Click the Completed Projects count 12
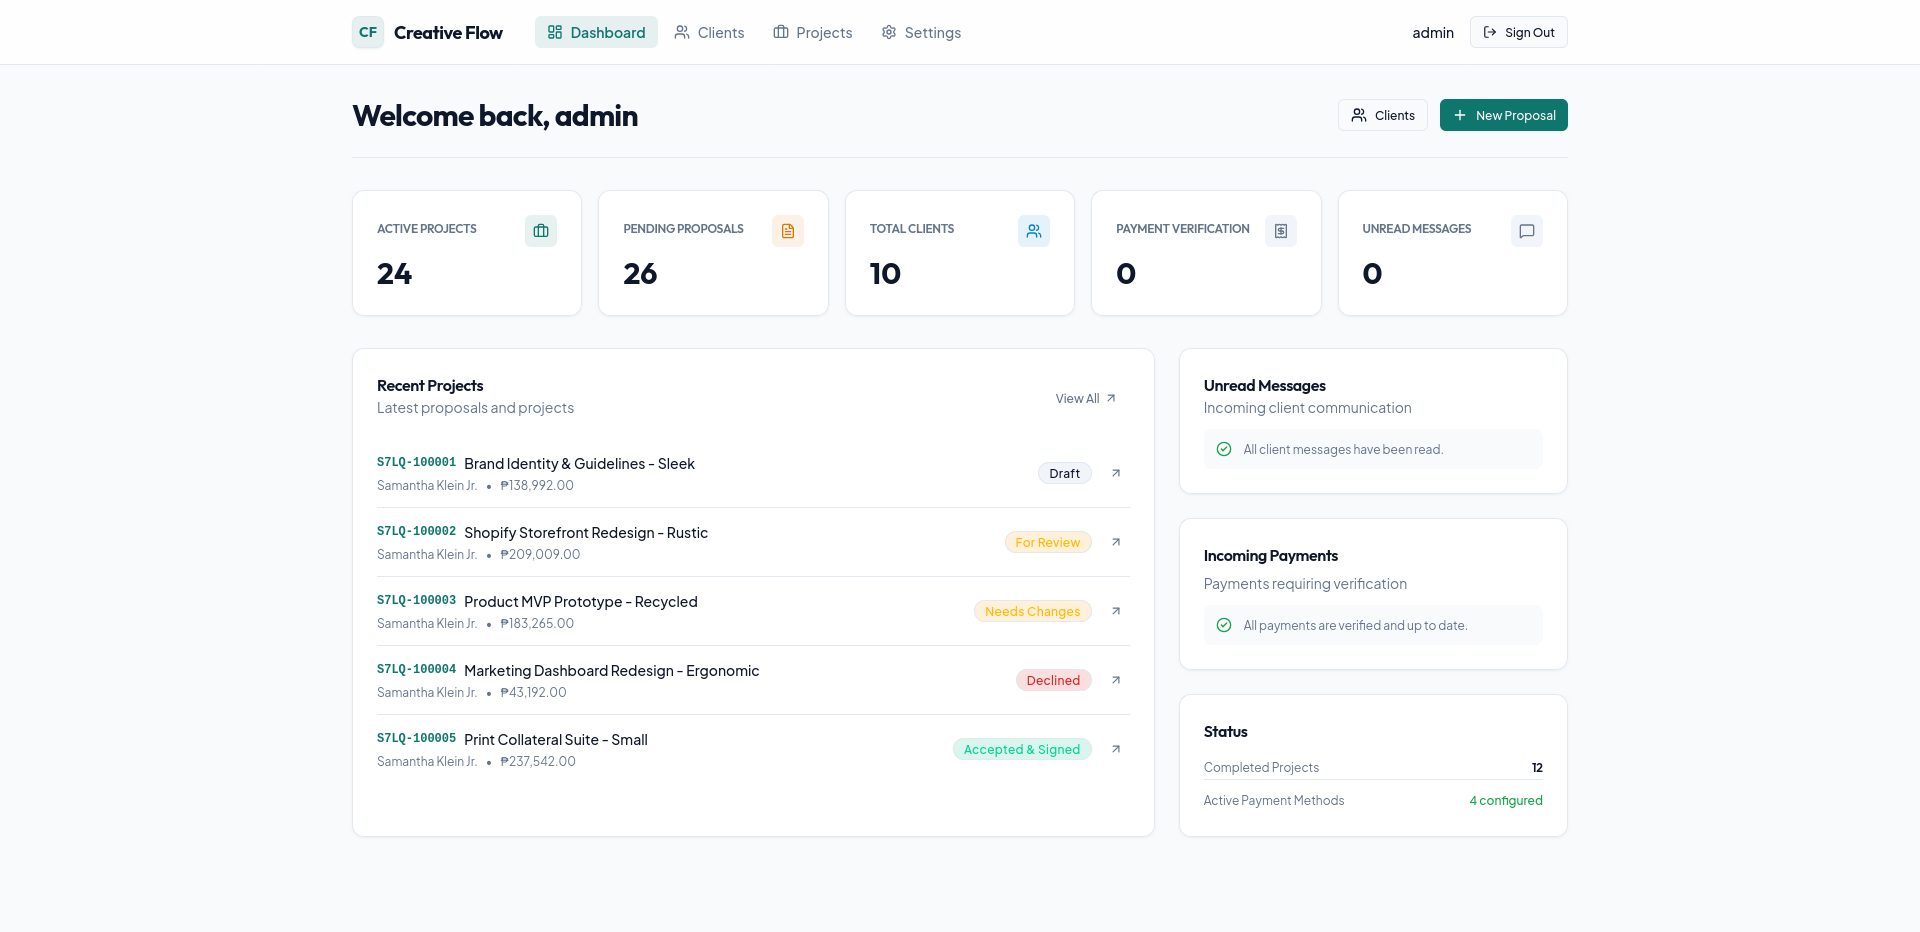1920x932 pixels. [1537, 768]
